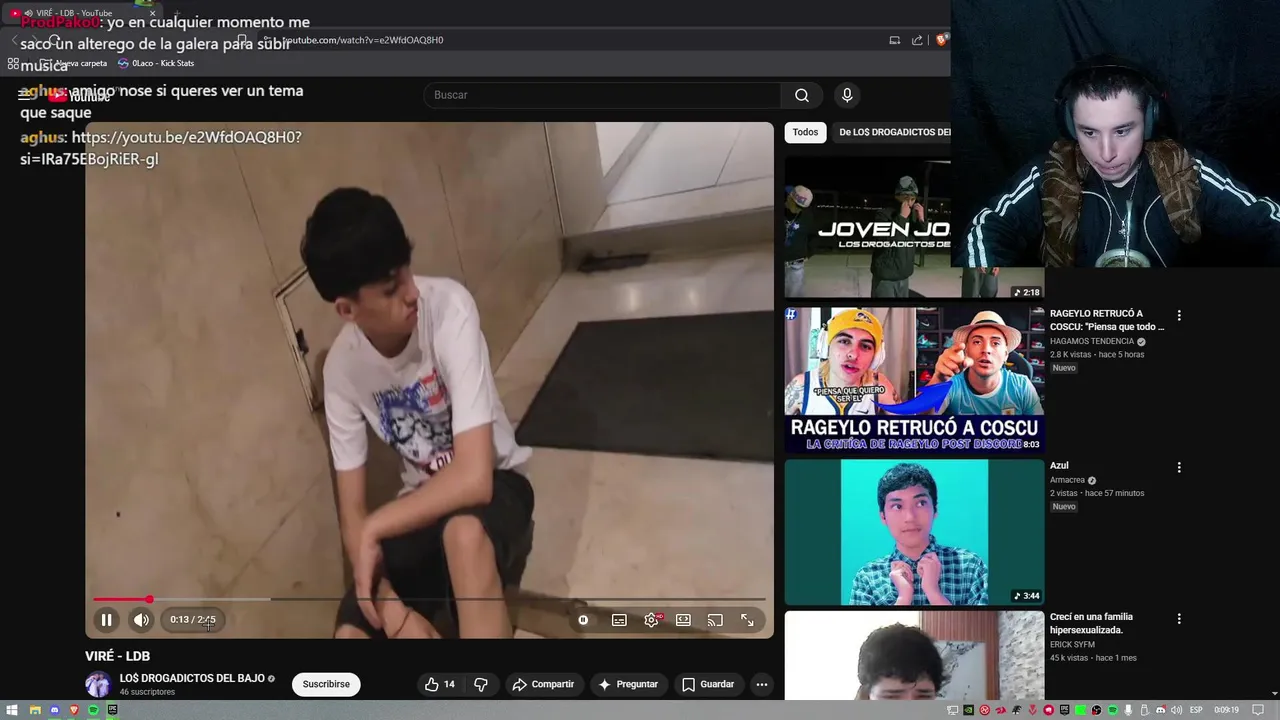Click the ESP language indicator
The width and height of the screenshot is (1280, 720).
coord(1196,710)
